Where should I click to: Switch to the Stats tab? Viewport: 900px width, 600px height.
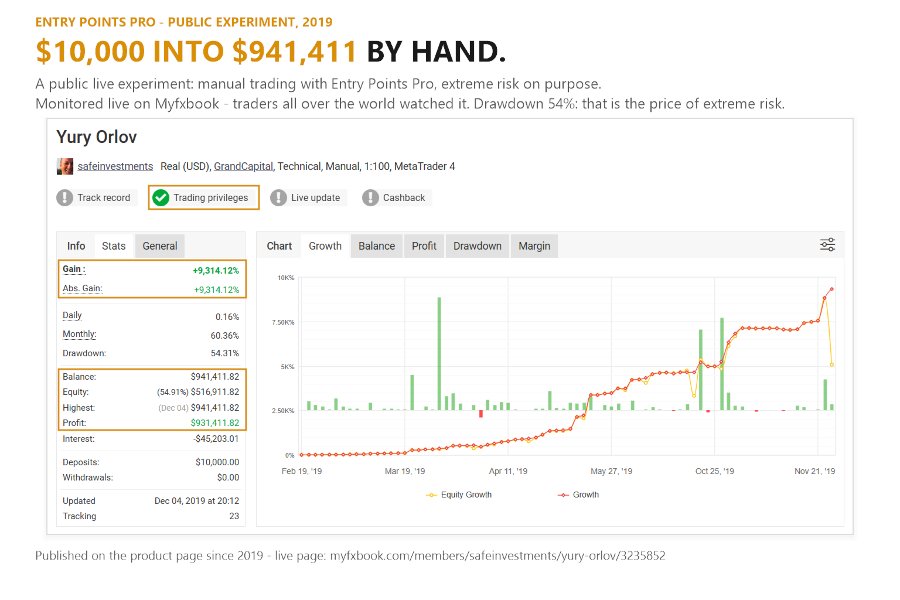click(114, 246)
